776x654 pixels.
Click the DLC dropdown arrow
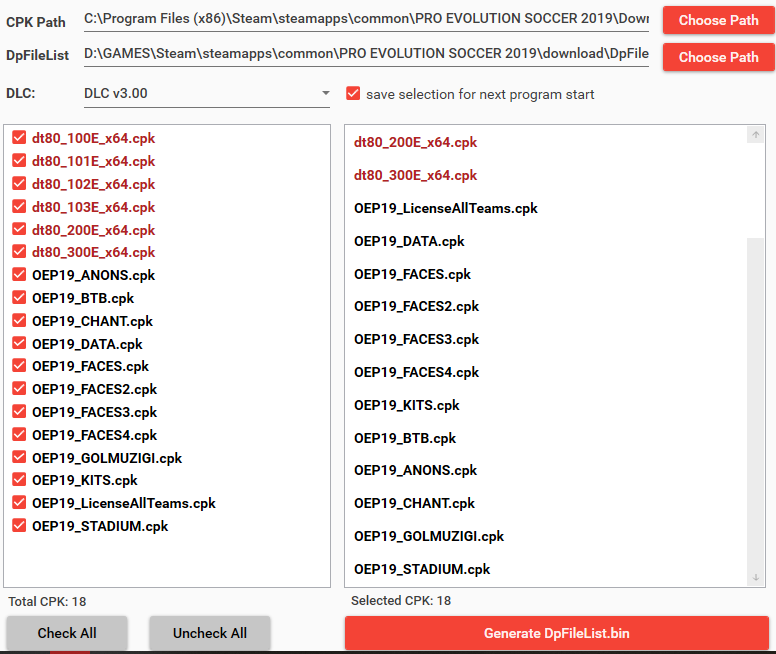click(x=325, y=94)
